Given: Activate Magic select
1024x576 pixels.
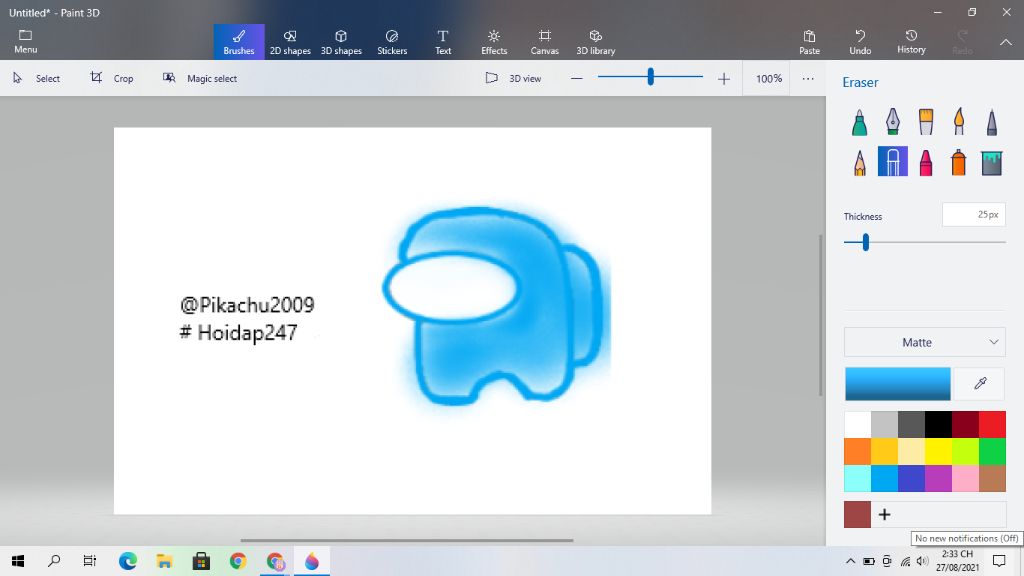Looking at the screenshot, I should 200,78.
